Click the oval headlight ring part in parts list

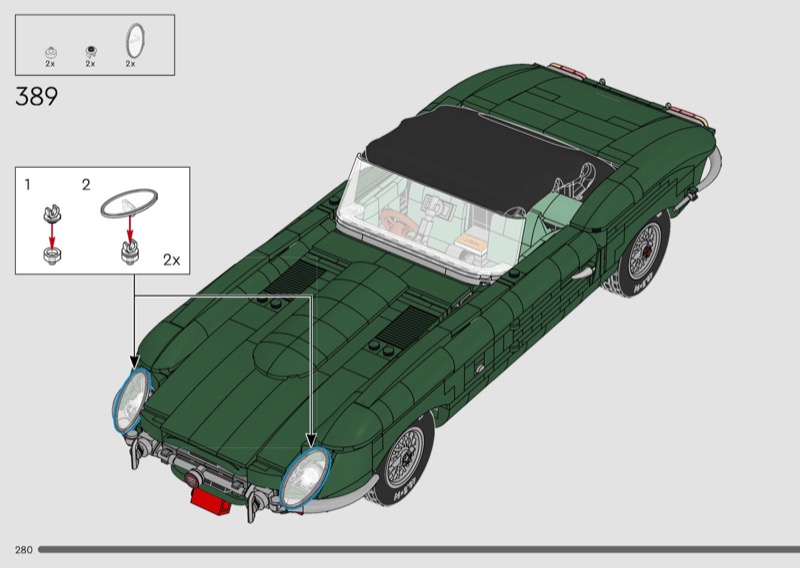[136, 40]
